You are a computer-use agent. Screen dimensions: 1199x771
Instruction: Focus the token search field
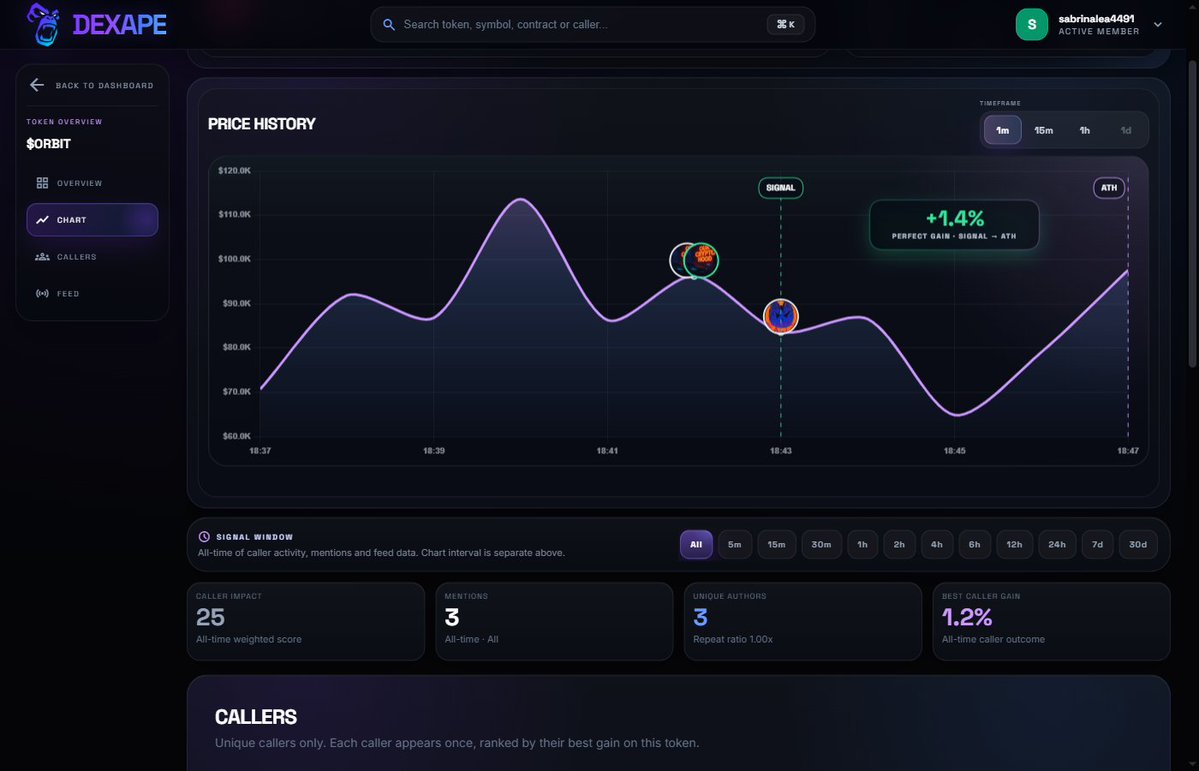[593, 24]
